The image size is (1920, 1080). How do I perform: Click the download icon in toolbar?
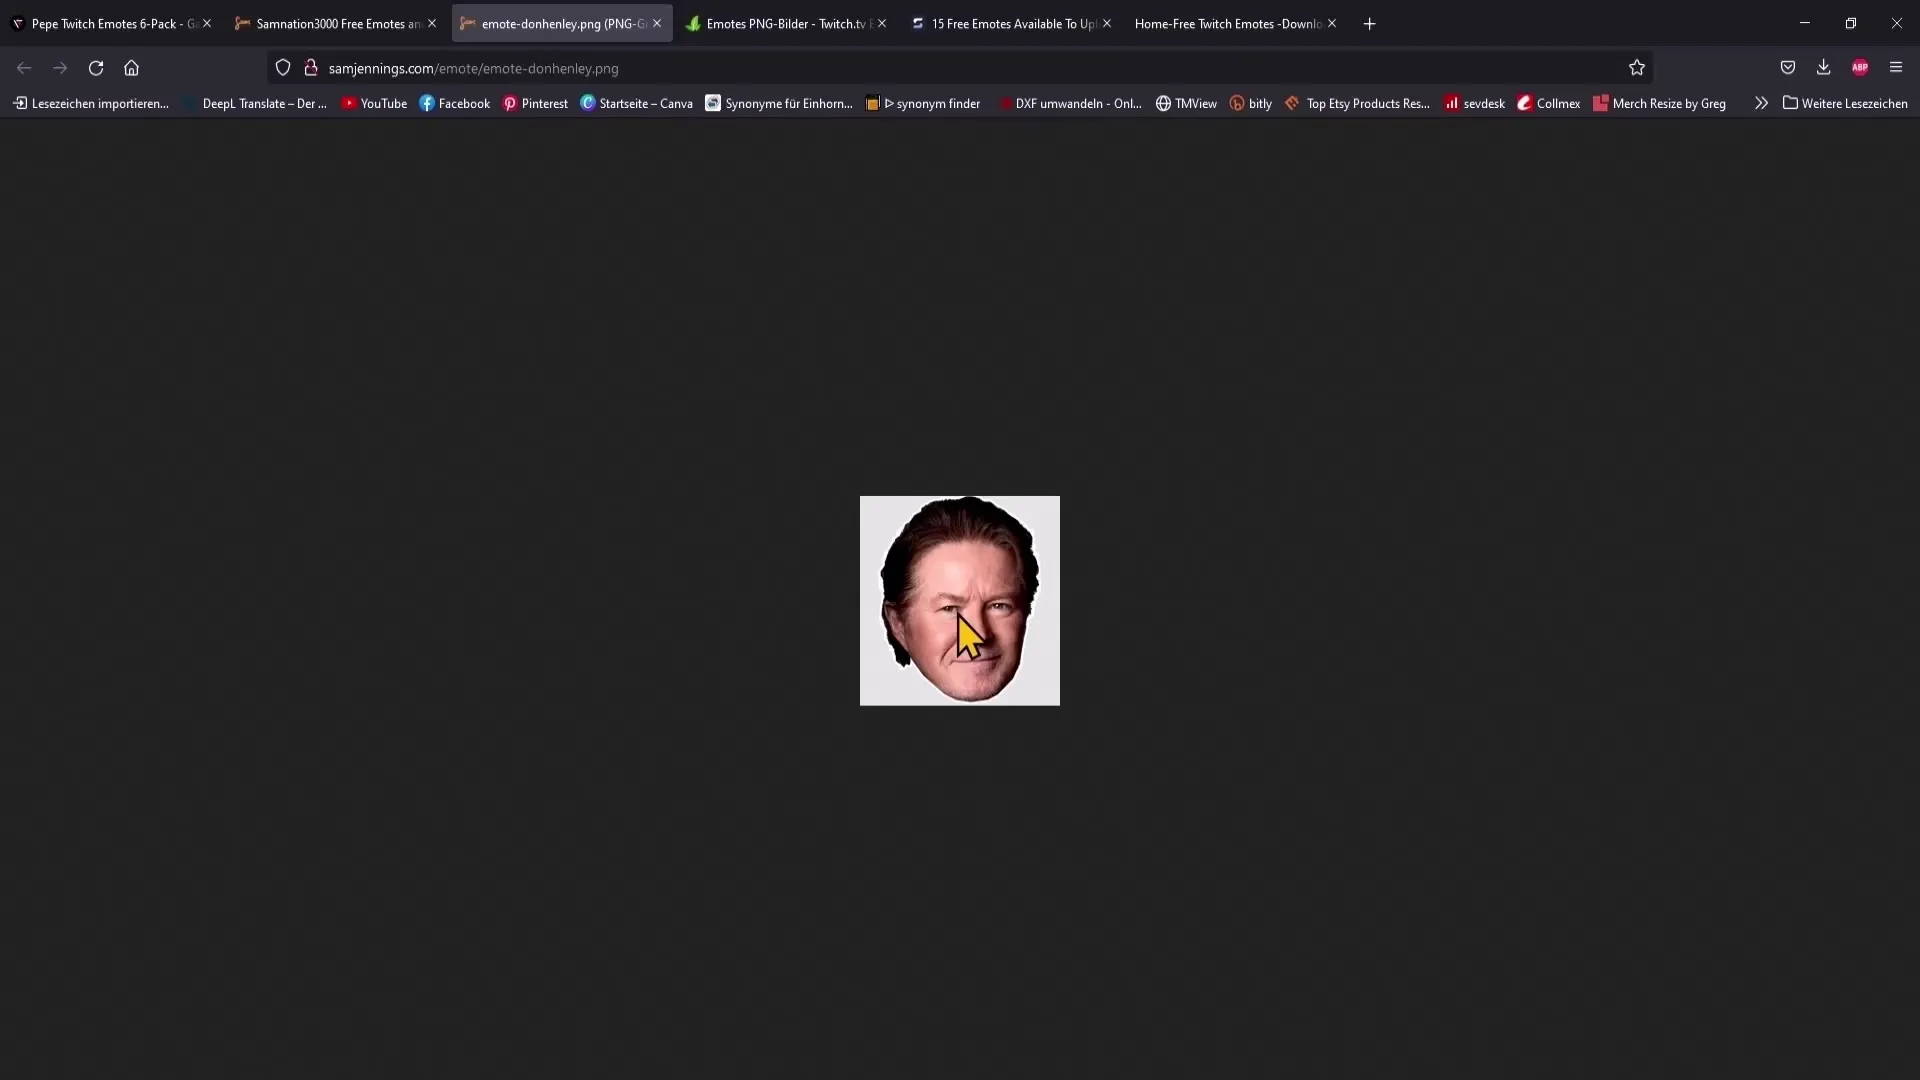[1824, 67]
